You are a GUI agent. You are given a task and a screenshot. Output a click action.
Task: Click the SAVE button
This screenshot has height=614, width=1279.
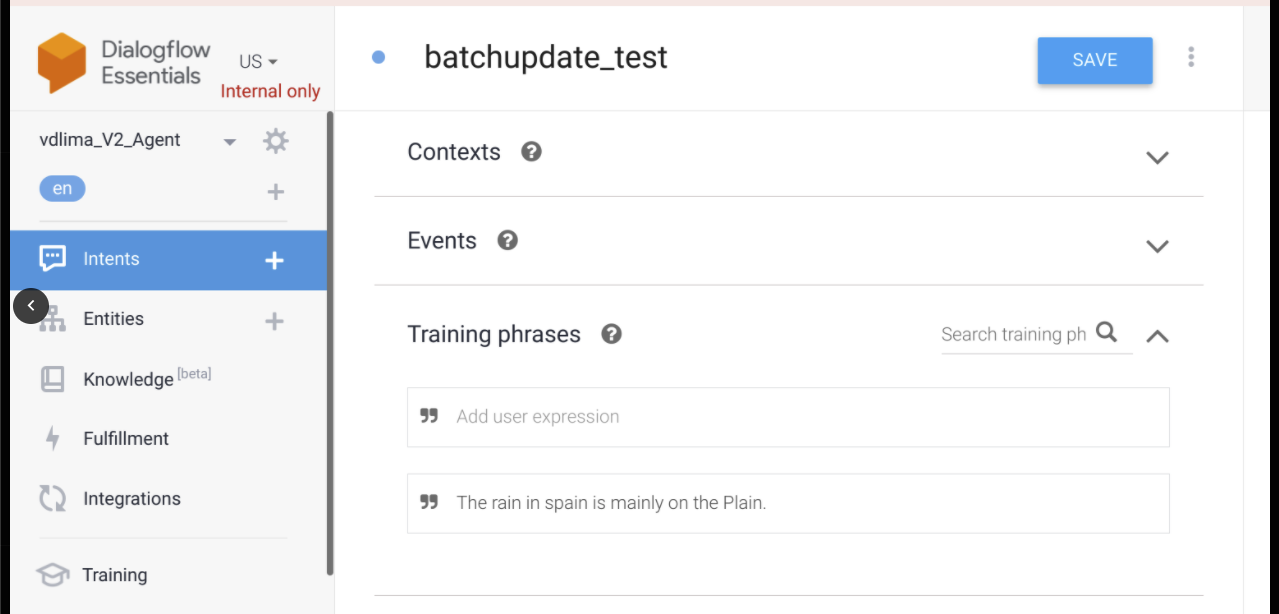1095,60
